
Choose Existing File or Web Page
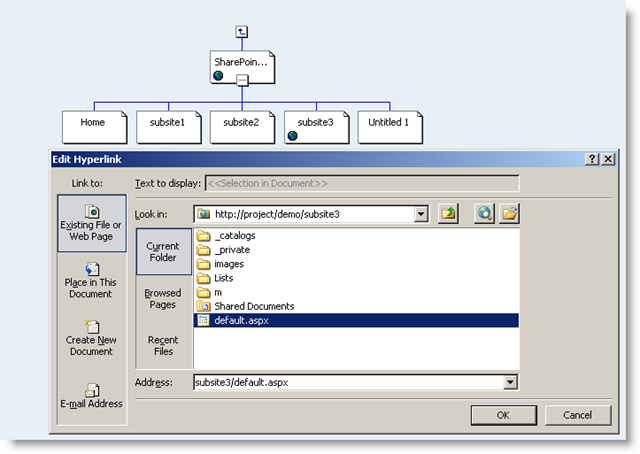tap(92, 223)
